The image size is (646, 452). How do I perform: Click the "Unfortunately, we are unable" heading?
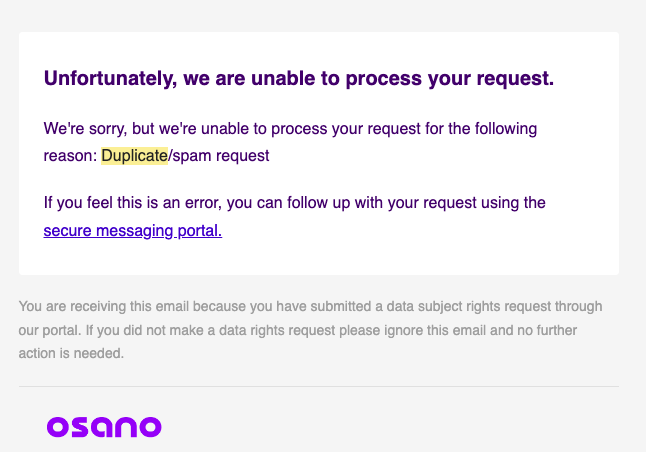[x=298, y=78]
